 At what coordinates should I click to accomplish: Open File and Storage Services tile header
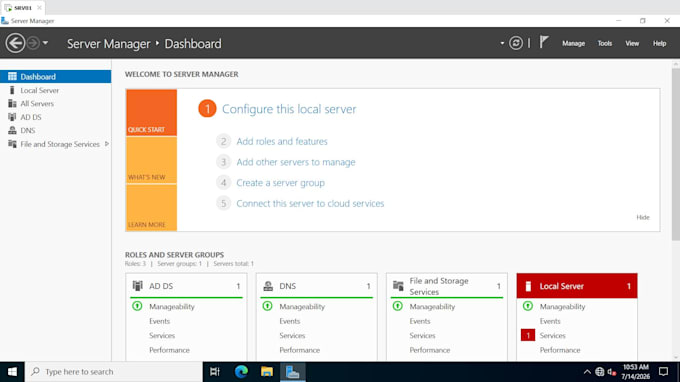click(447, 286)
